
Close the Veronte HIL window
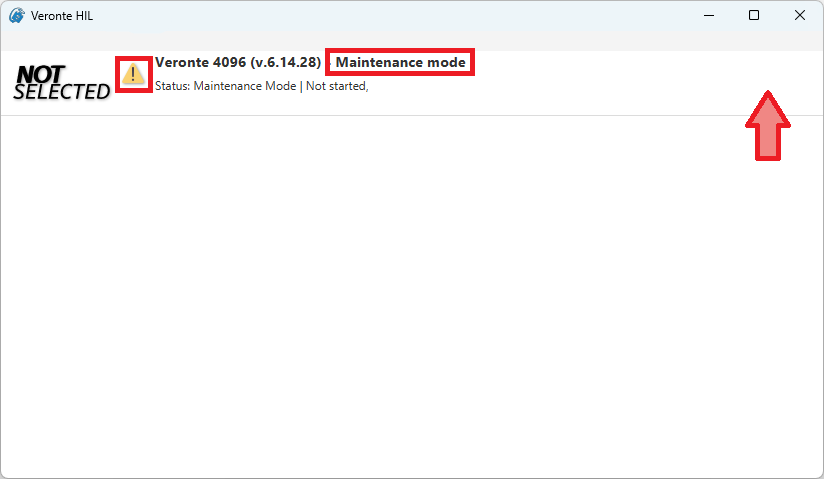(x=800, y=15)
